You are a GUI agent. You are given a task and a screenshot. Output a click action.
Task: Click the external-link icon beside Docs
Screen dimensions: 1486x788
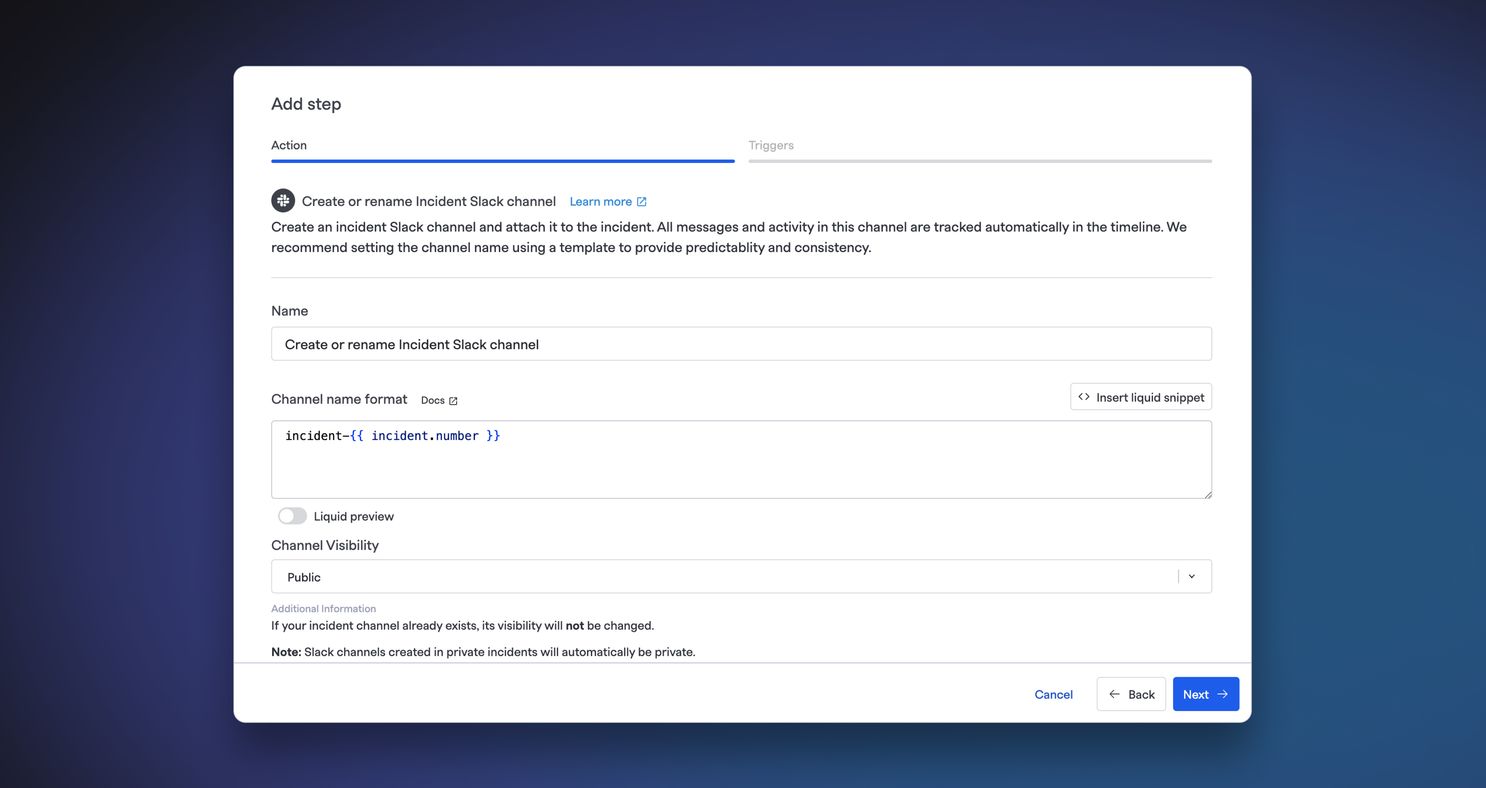click(453, 401)
